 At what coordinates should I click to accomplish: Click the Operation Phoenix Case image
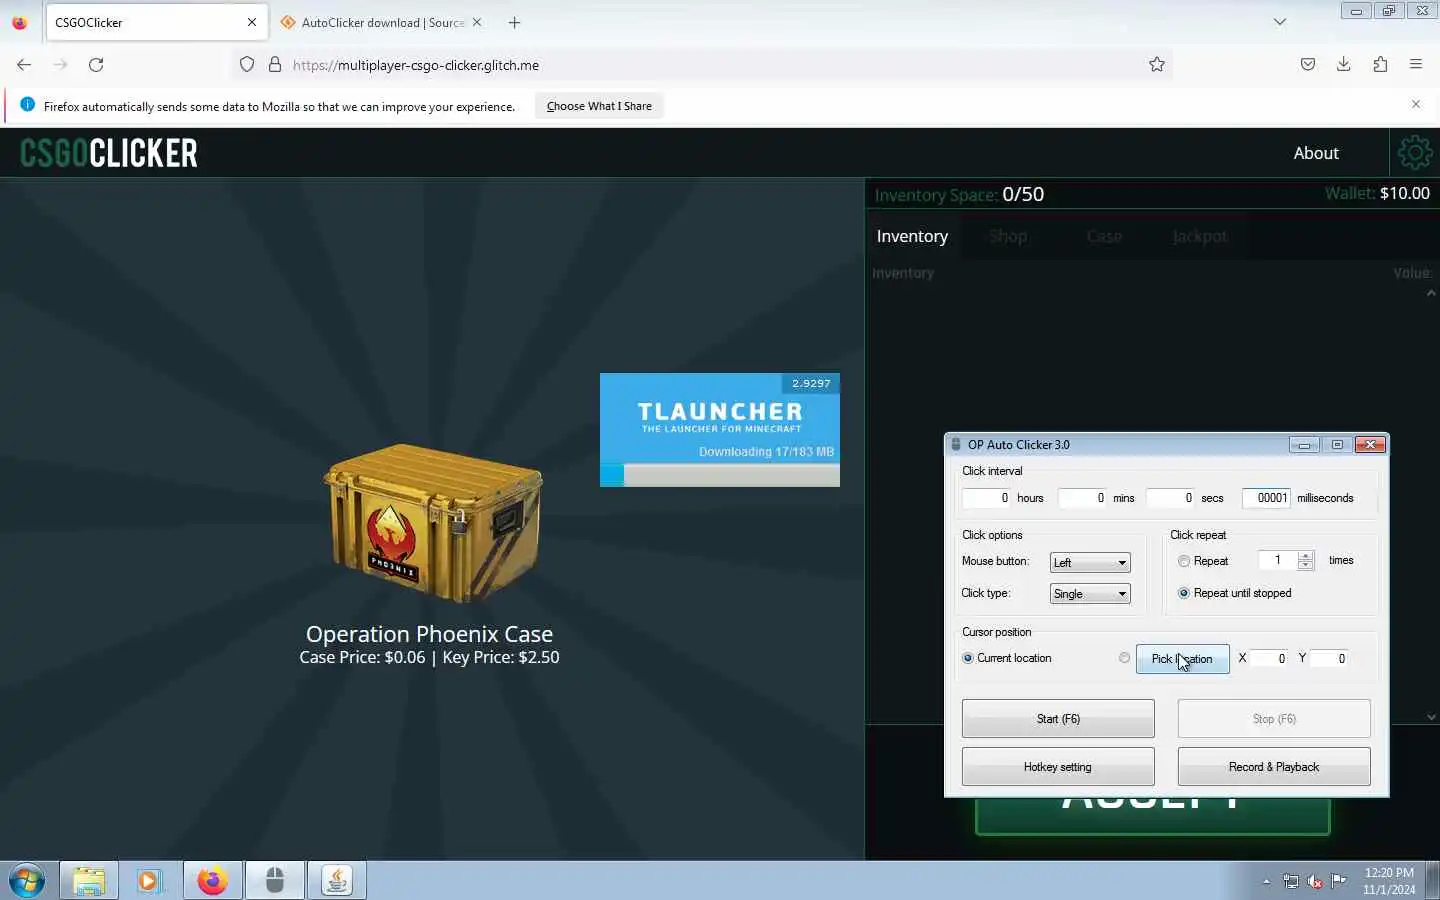pos(433,522)
